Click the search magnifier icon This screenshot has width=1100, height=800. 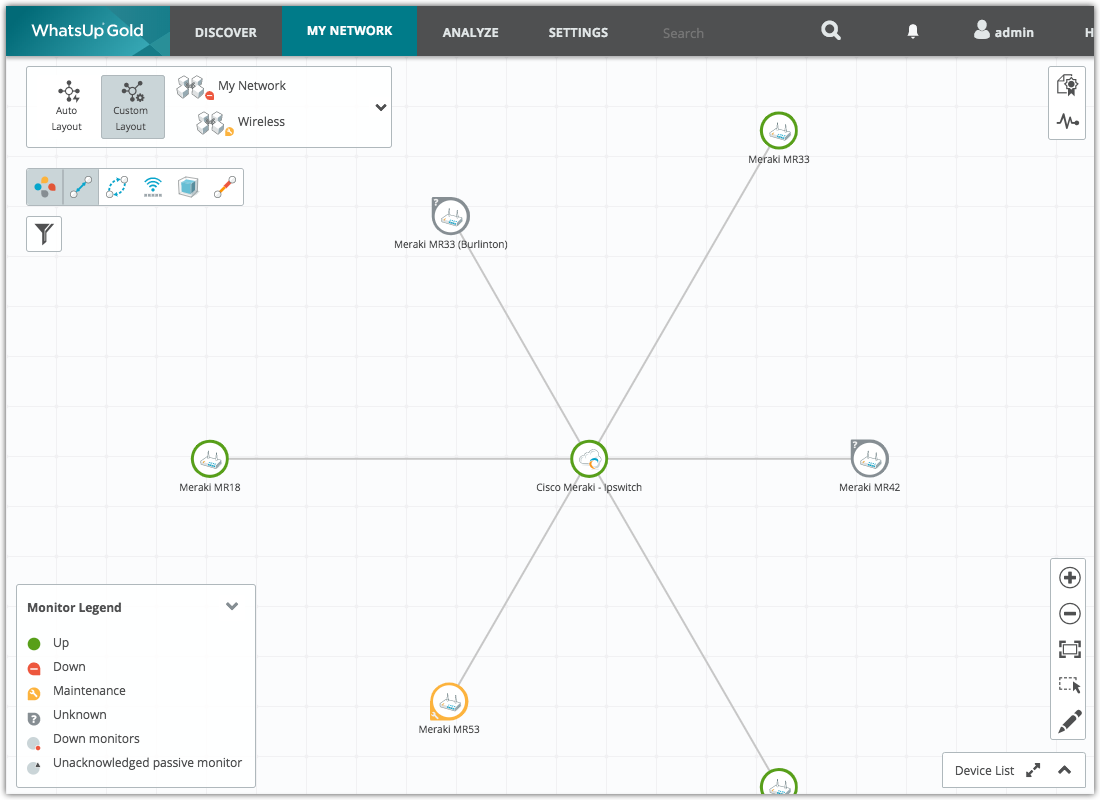tap(831, 31)
